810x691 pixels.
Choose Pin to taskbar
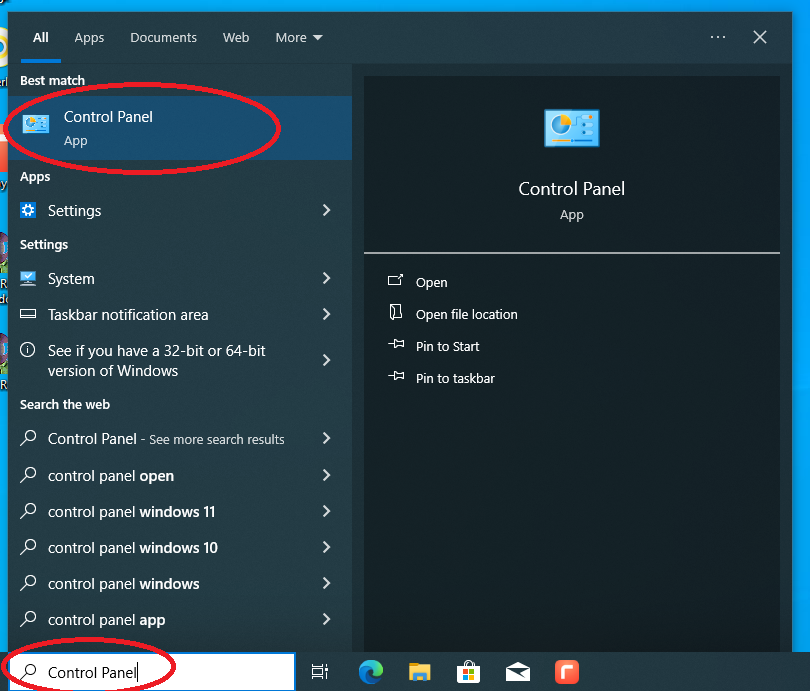[455, 379]
